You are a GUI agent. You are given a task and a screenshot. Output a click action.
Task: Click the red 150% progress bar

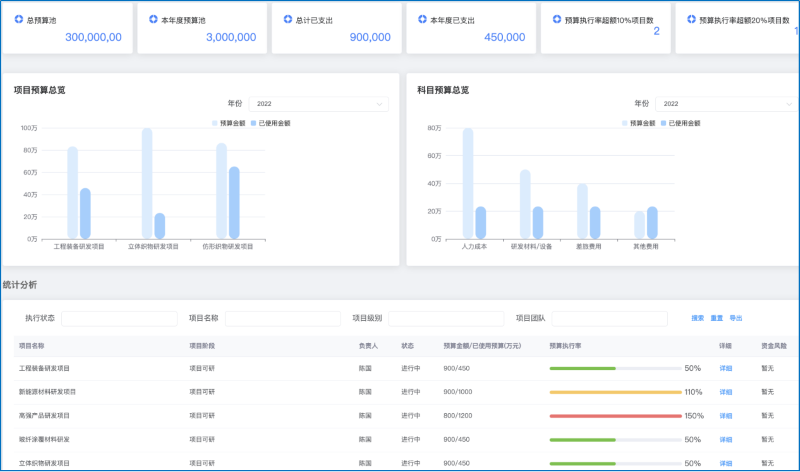pyautogui.click(x=615, y=416)
